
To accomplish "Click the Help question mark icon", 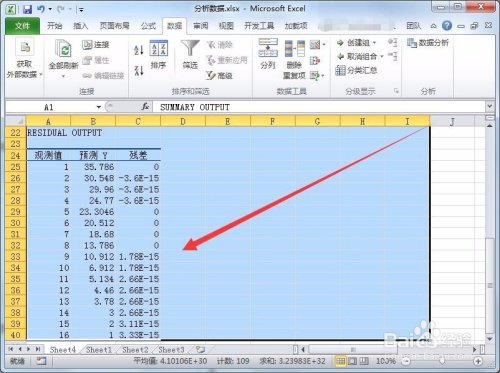I will pos(447,26).
